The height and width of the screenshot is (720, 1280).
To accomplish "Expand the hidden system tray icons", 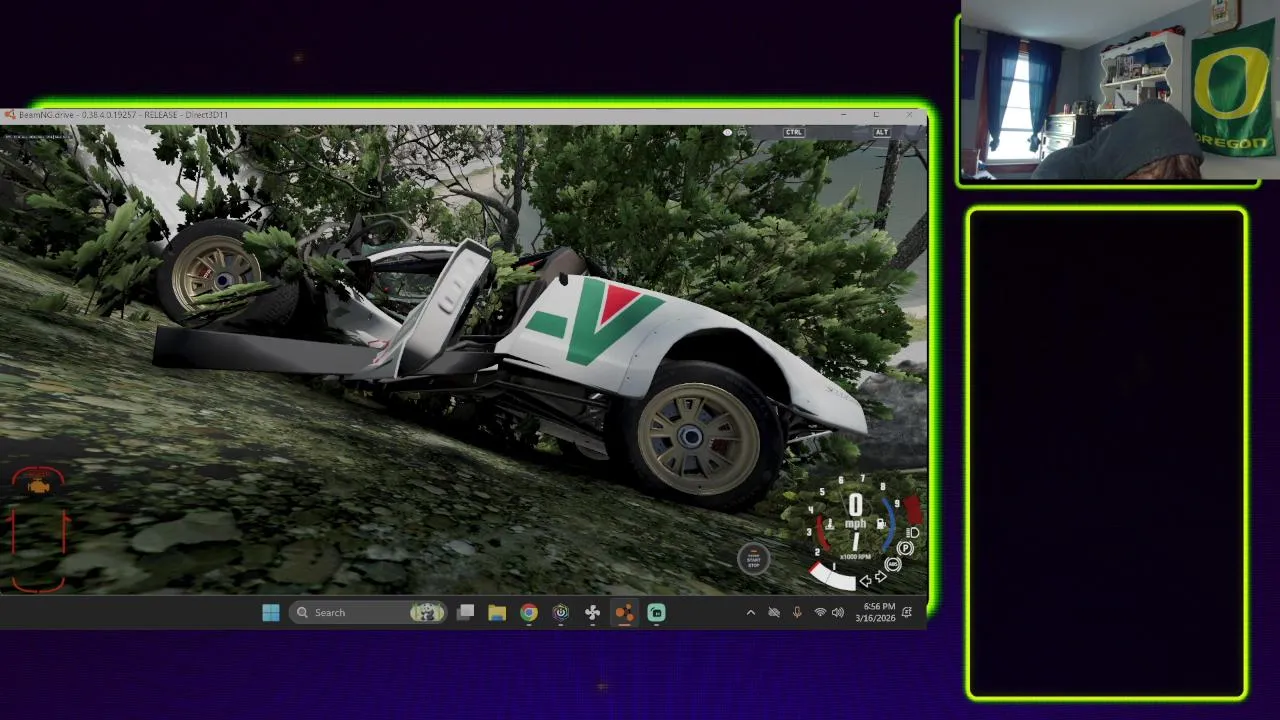I will [x=751, y=612].
